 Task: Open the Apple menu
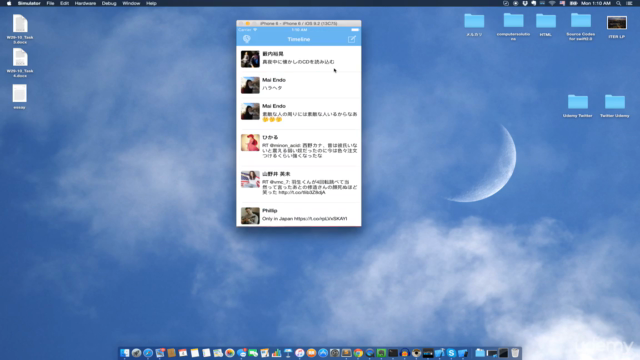tap(9, 3)
